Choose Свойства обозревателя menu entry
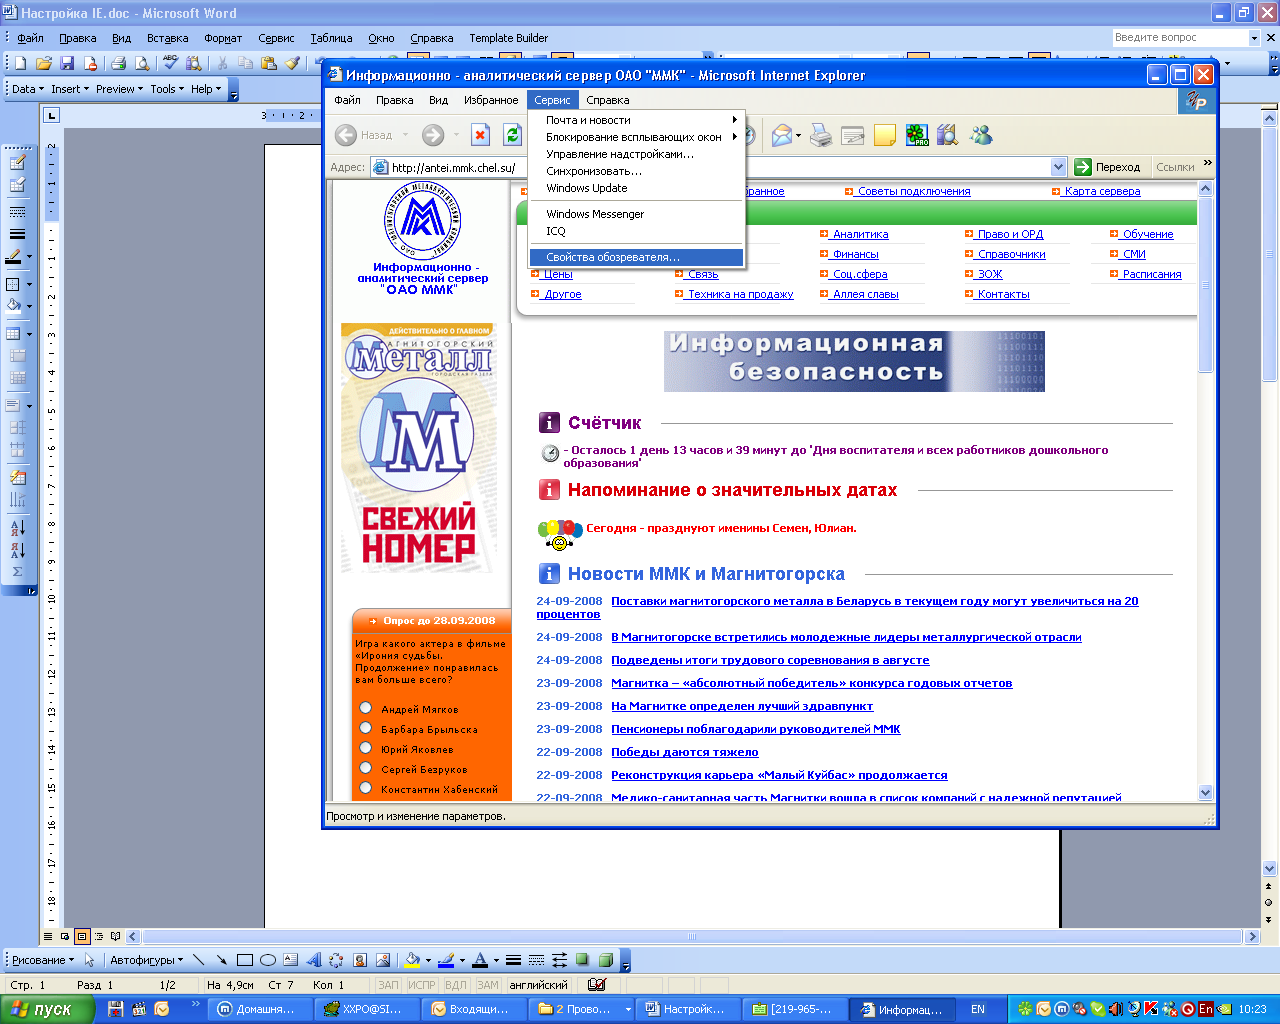This screenshot has width=1280, height=1024. click(x=637, y=257)
